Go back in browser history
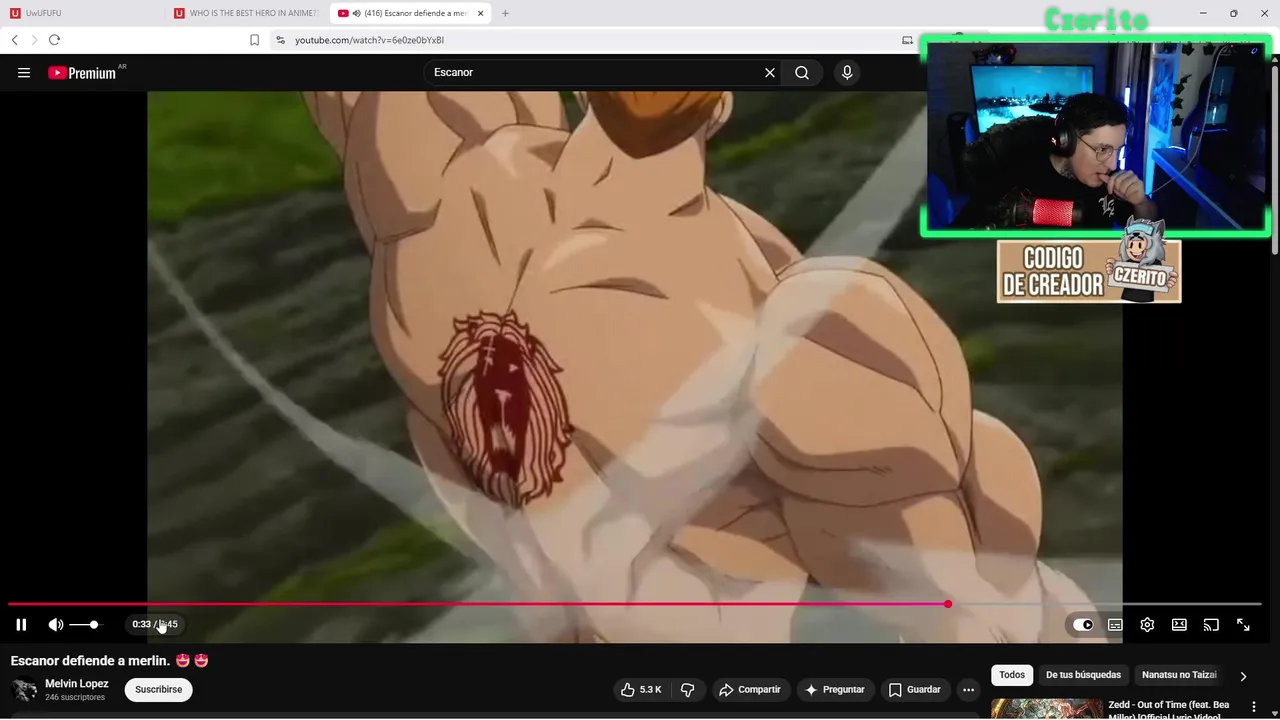This screenshot has width=1280, height=720. coord(15,40)
